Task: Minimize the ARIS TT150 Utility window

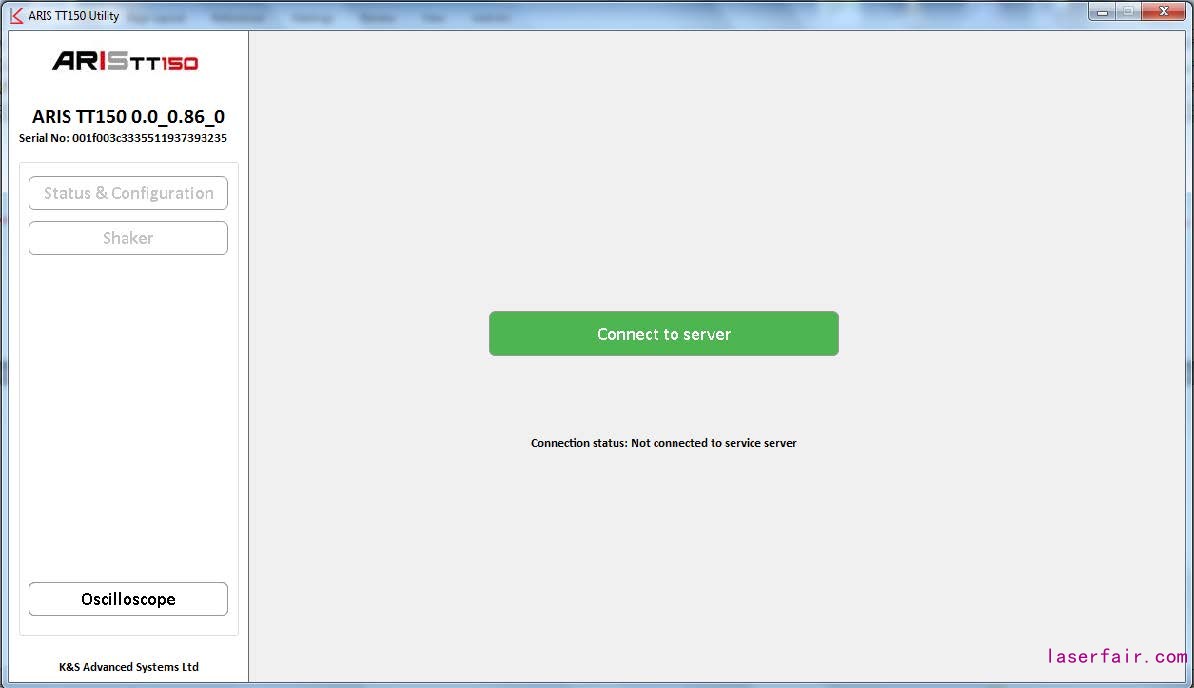Action: [x=1103, y=12]
